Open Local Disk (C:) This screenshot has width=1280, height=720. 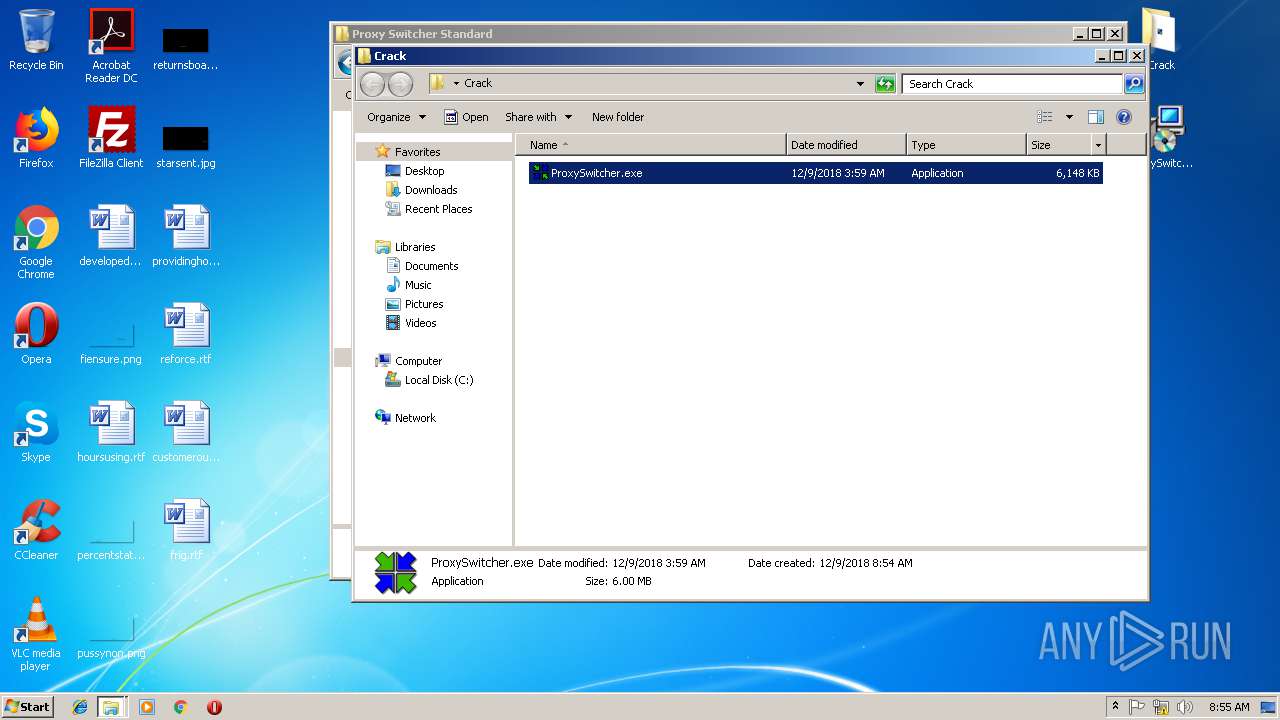[x=438, y=380]
